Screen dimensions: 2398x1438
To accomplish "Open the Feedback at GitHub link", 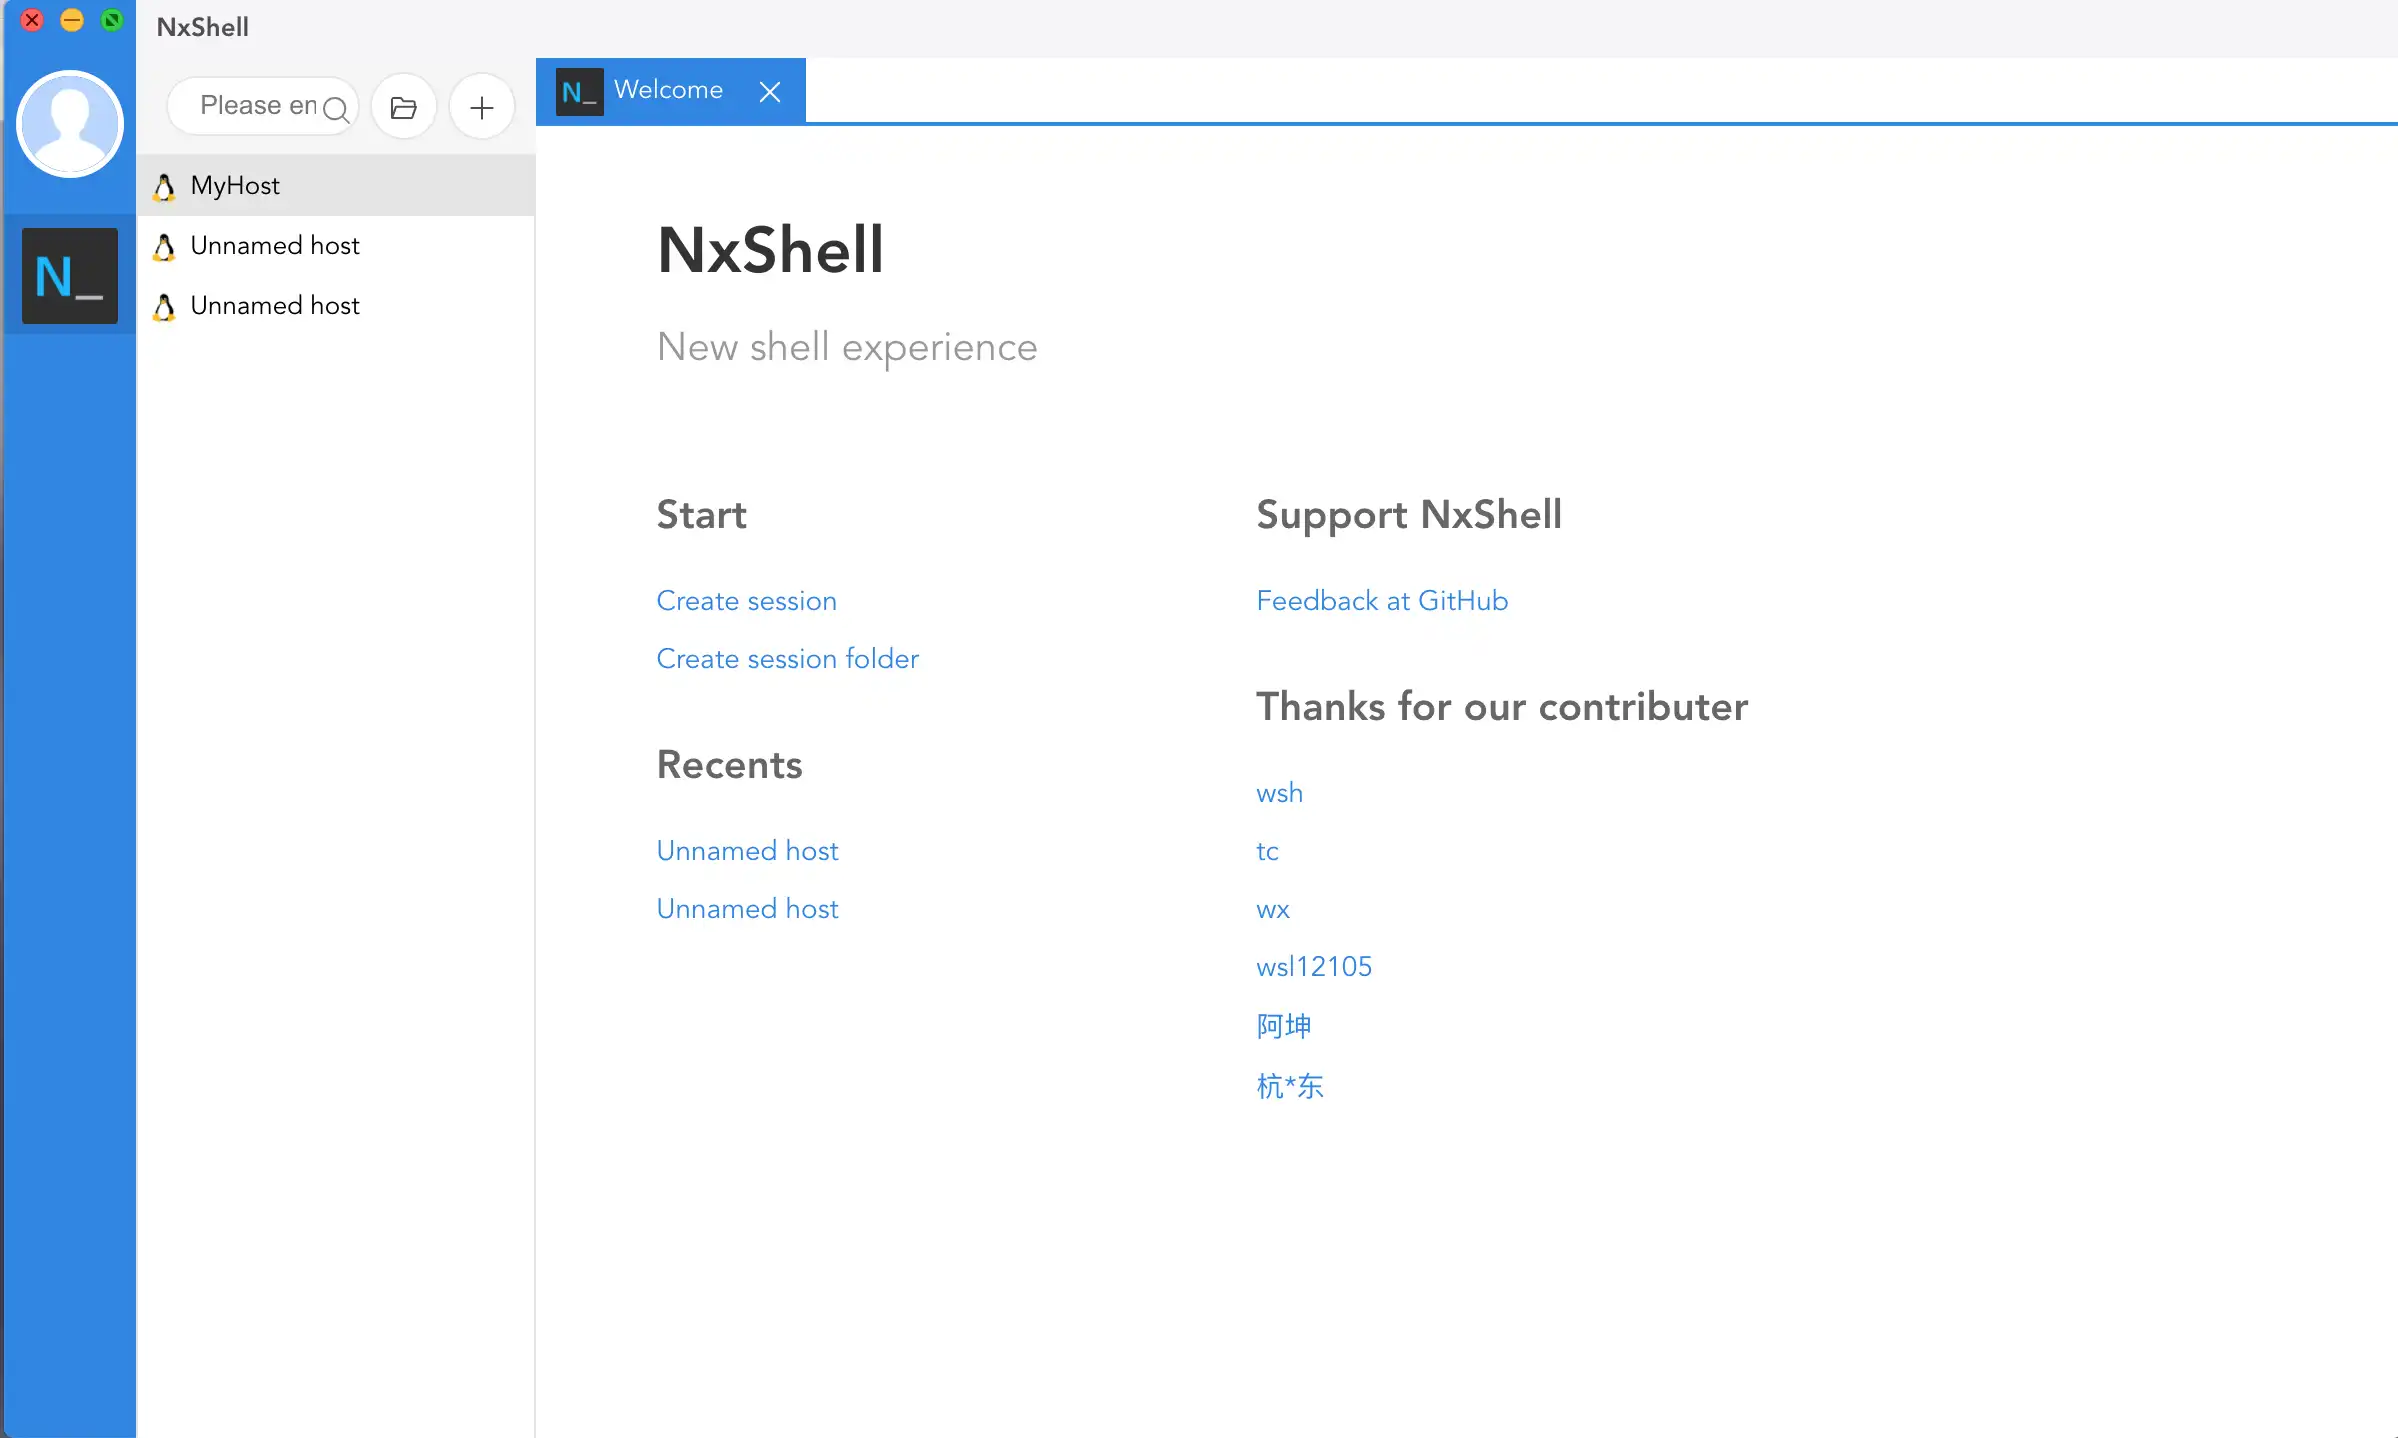I will (1382, 601).
